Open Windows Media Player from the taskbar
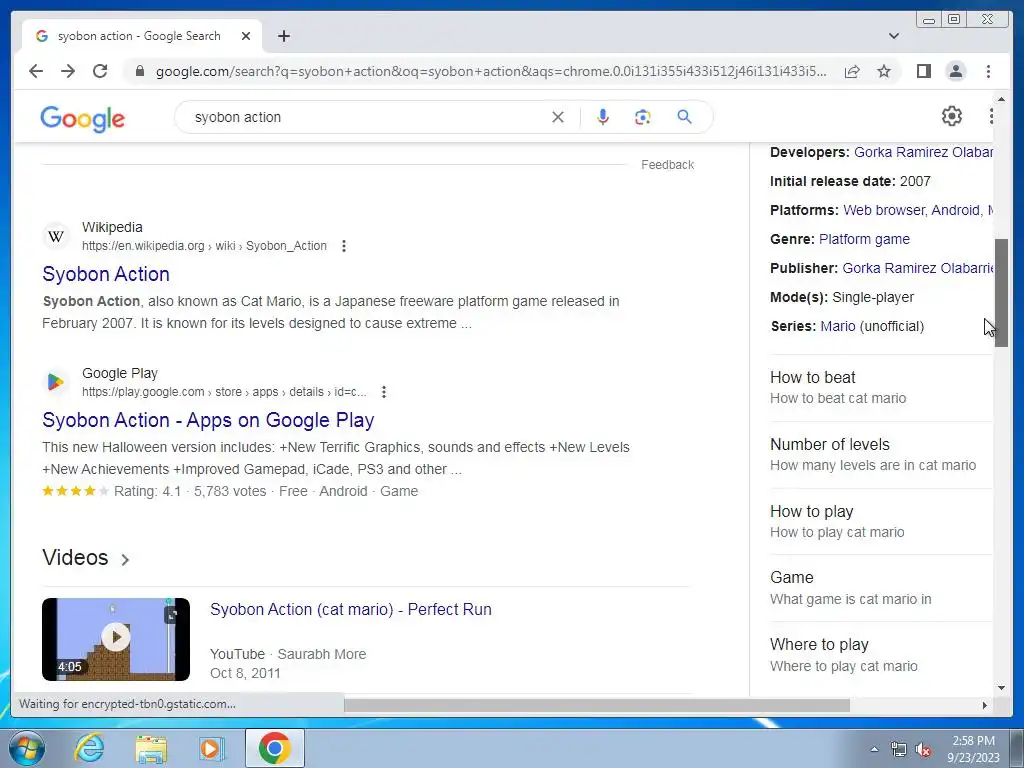Image resolution: width=1024 pixels, height=768 pixels. (x=212, y=748)
